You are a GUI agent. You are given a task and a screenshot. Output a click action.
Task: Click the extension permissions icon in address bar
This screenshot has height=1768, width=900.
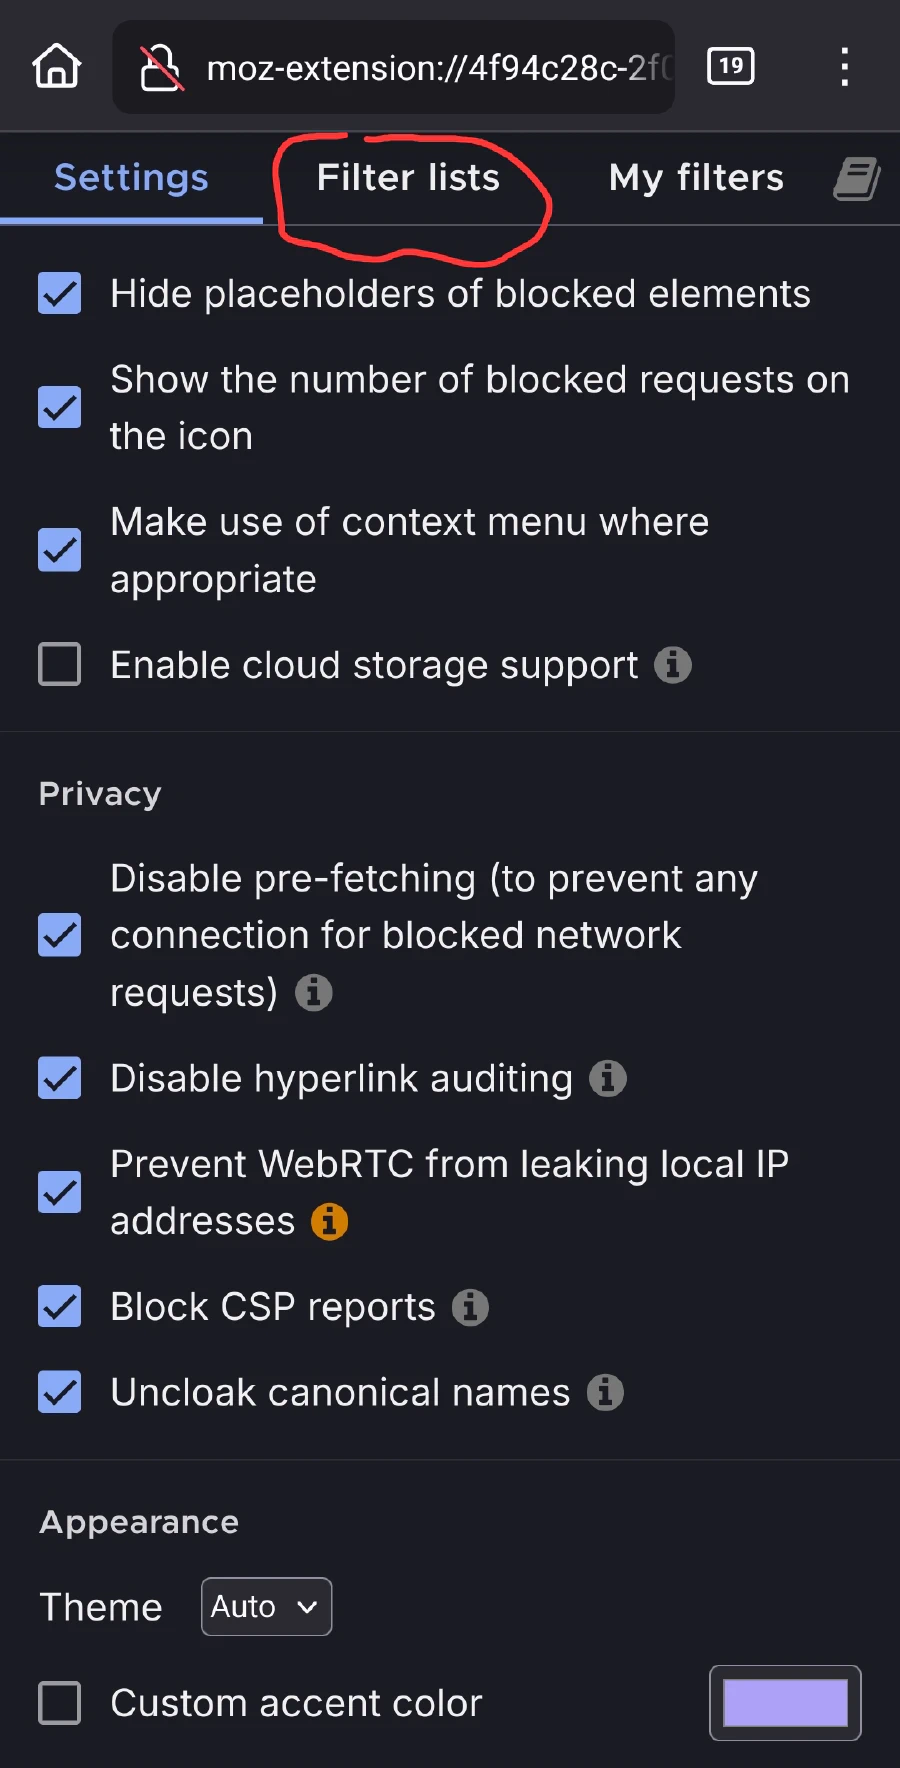(161, 67)
